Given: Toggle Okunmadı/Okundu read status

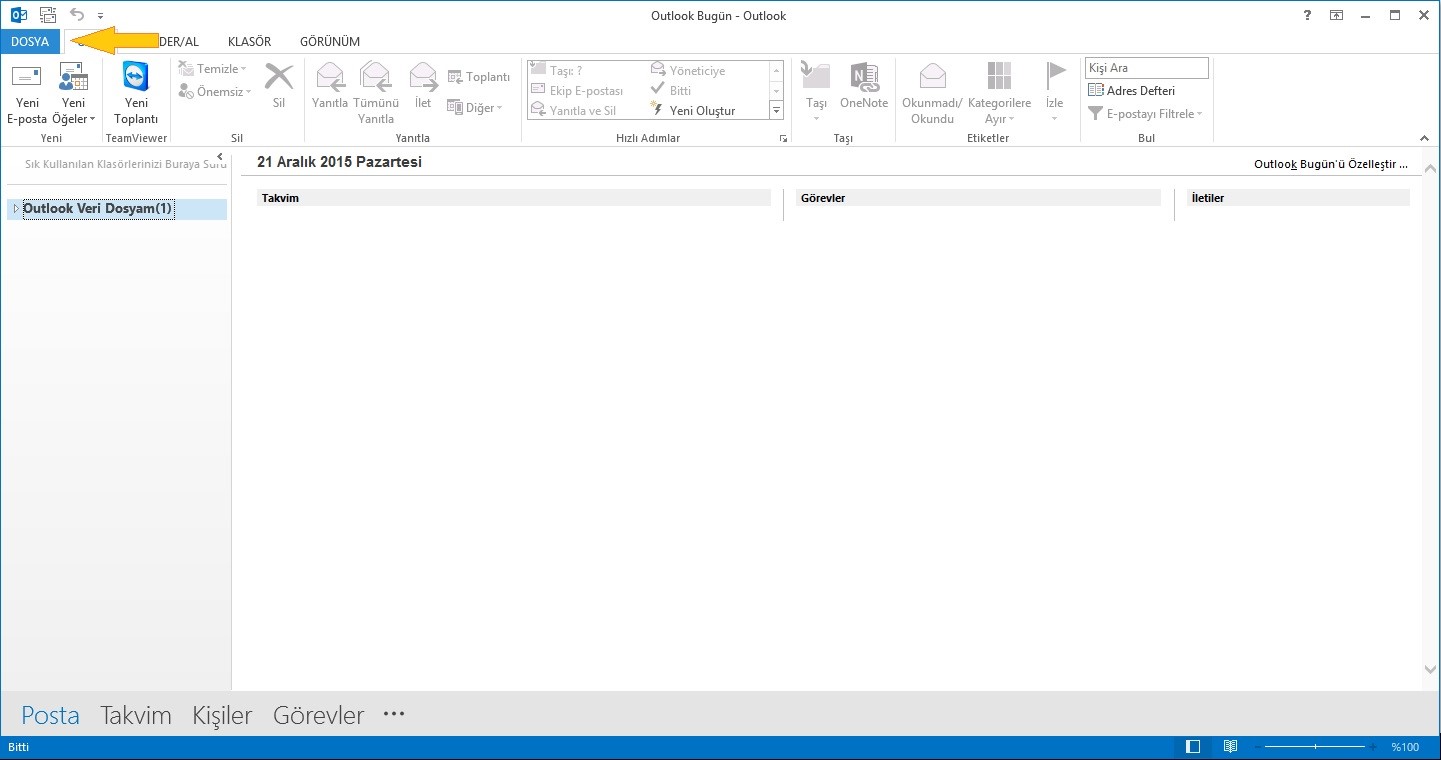Looking at the screenshot, I should coord(932,93).
